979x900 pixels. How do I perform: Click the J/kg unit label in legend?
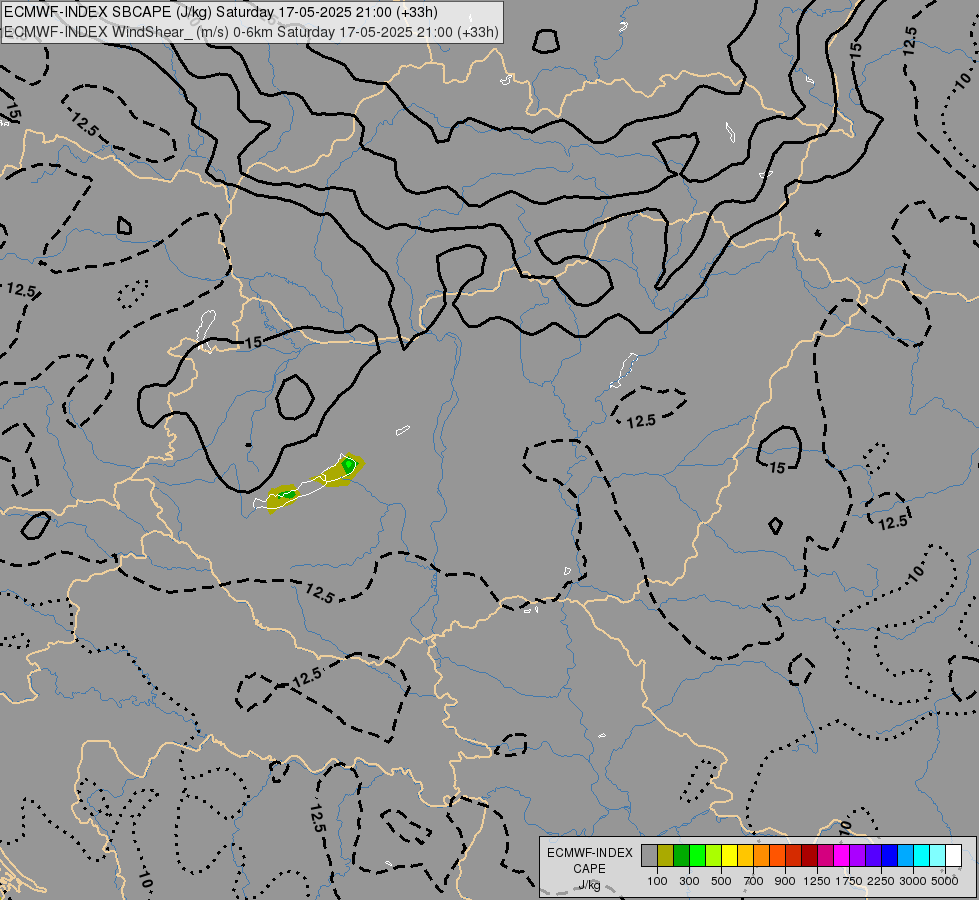click(x=589, y=885)
